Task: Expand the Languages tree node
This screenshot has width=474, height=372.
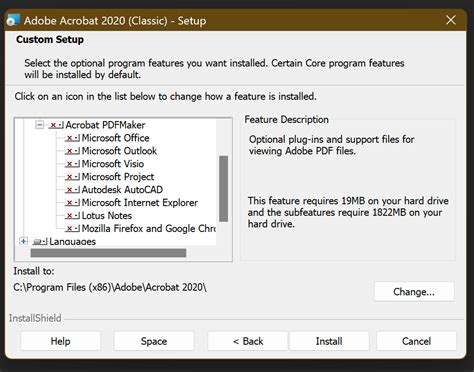Action: pyautogui.click(x=23, y=241)
